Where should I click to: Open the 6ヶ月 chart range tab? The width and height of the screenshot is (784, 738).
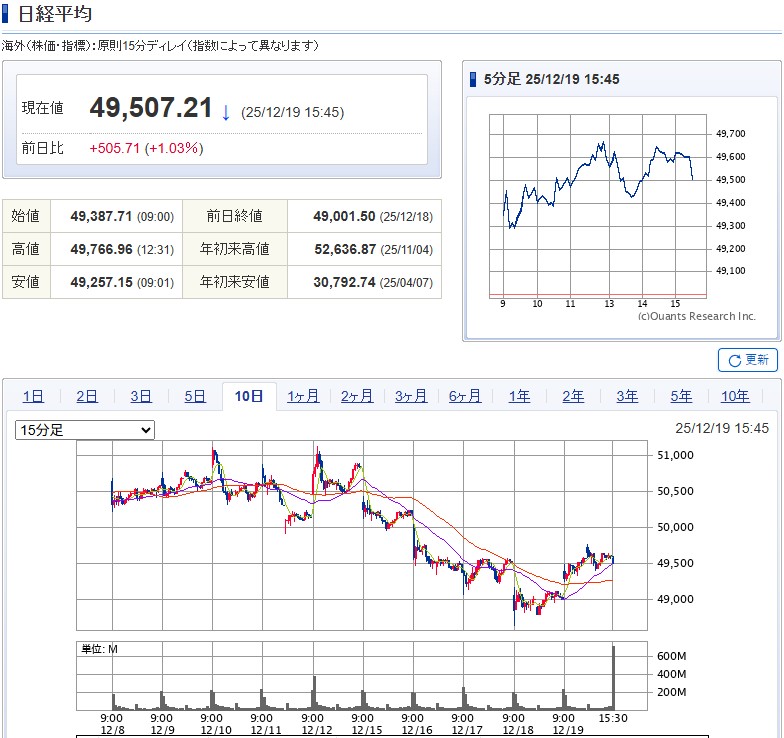pyautogui.click(x=465, y=397)
